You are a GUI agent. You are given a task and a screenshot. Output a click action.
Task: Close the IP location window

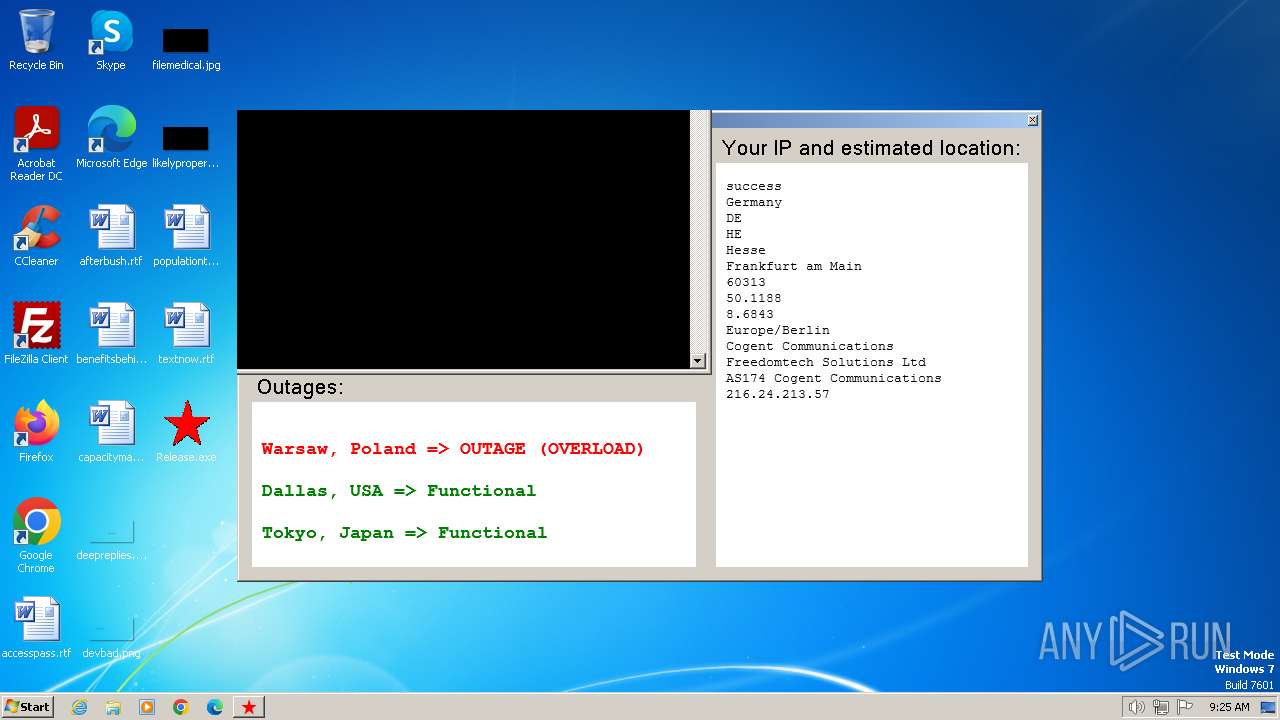[x=1032, y=120]
